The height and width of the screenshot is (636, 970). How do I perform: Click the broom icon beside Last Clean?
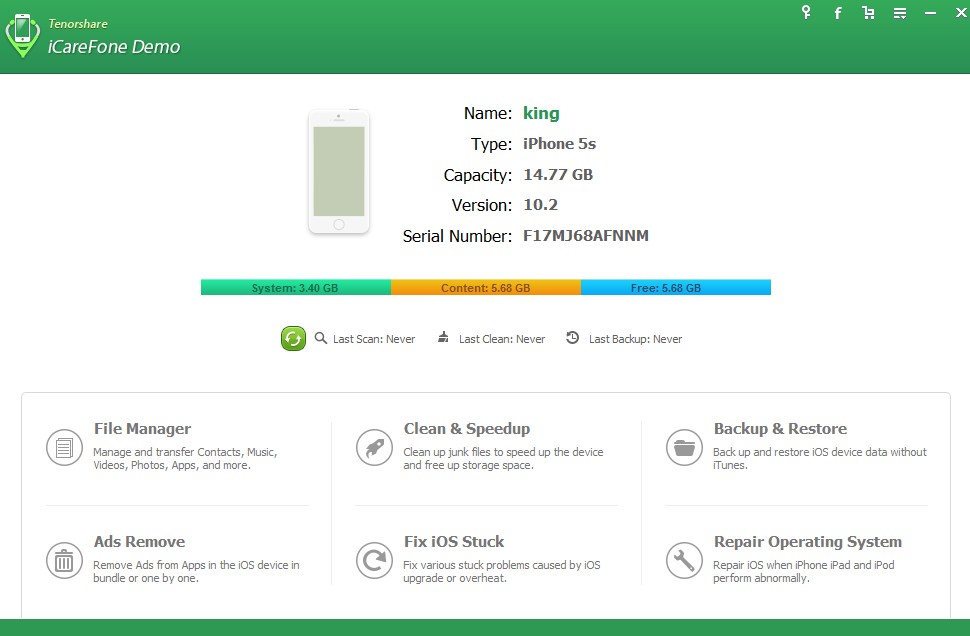[443, 337]
